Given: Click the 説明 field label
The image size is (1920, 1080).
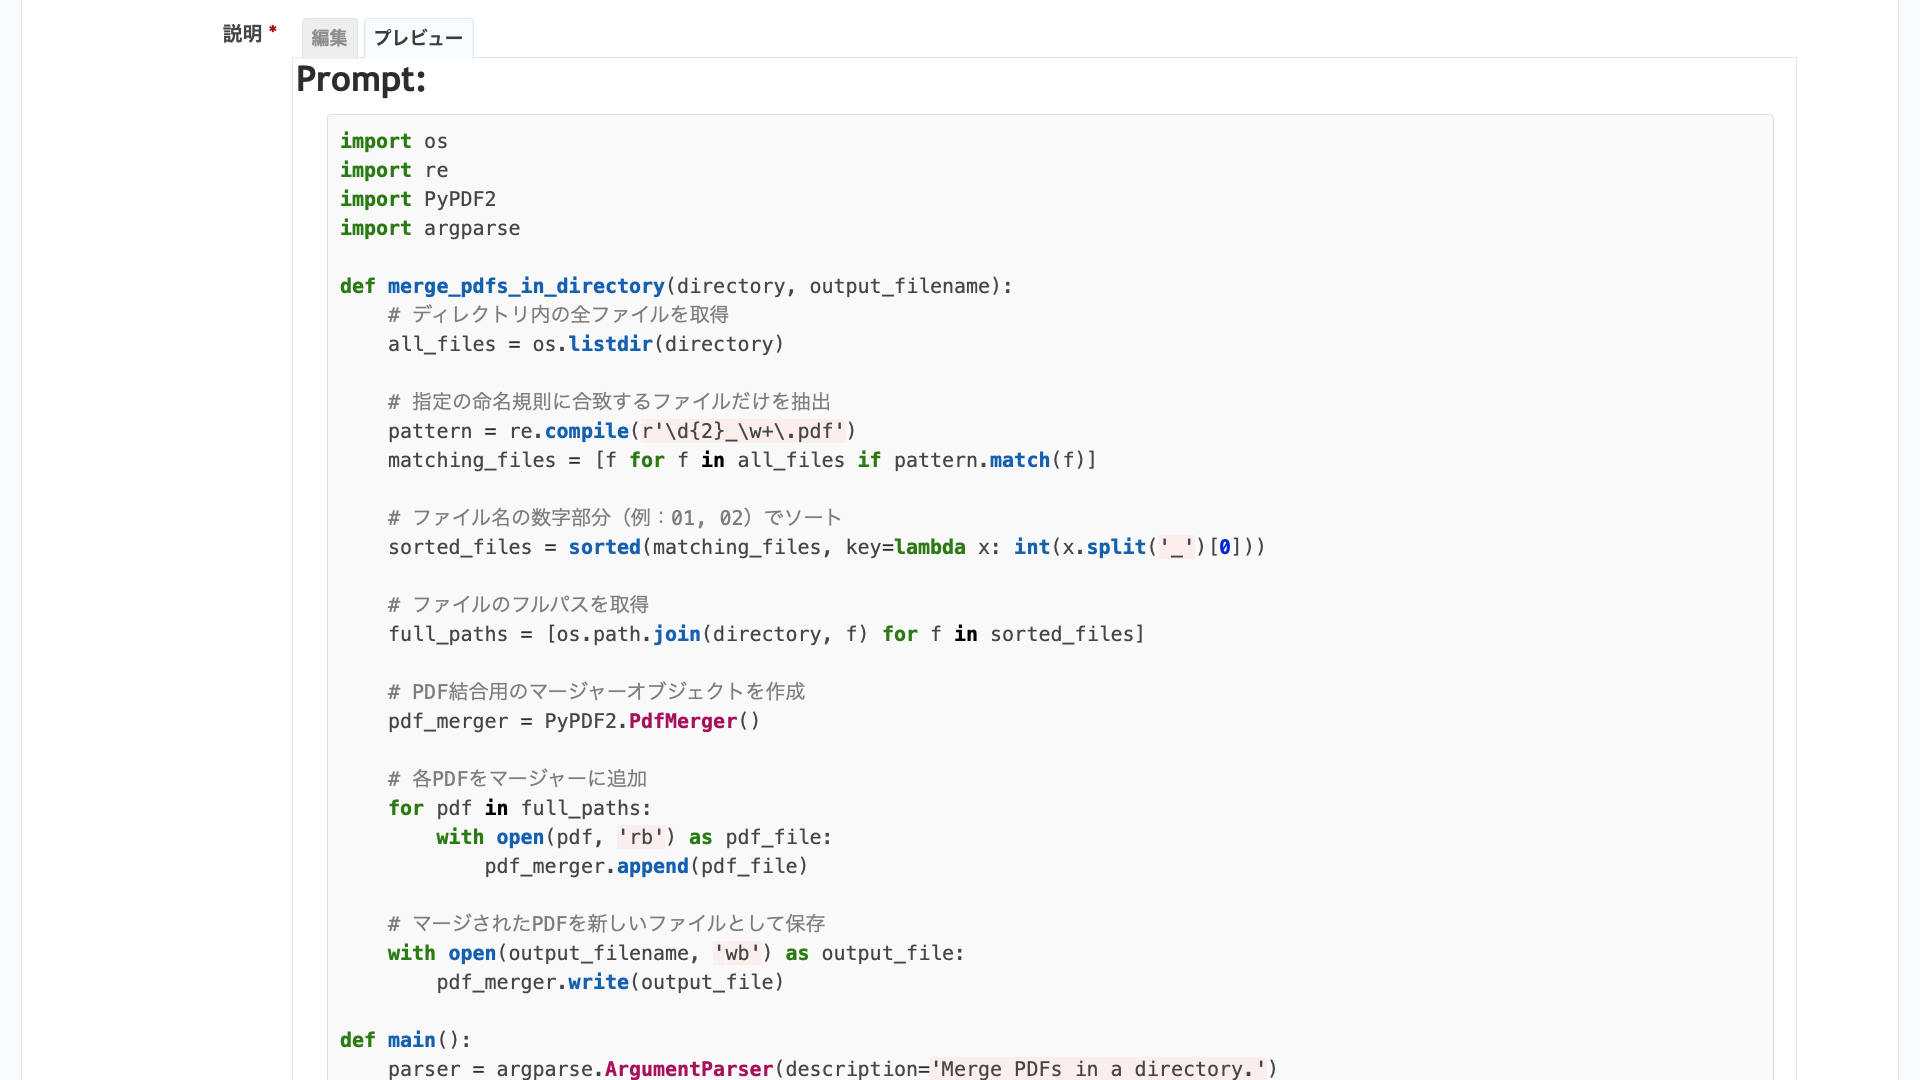Looking at the screenshot, I should [242, 34].
